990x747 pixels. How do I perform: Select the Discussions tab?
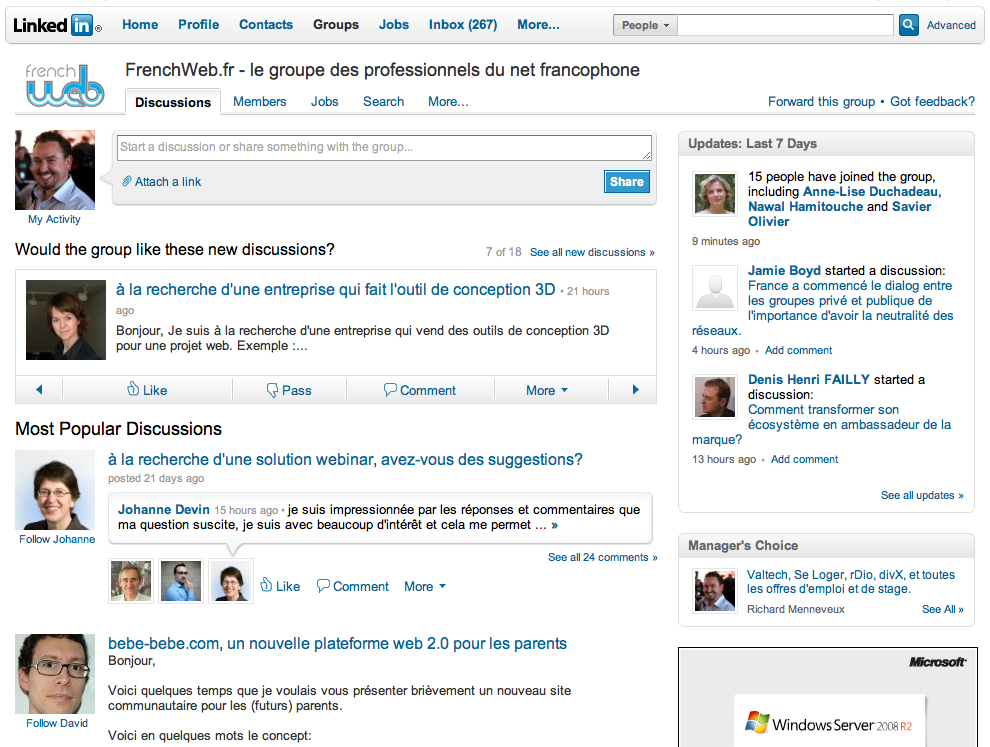(173, 102)
